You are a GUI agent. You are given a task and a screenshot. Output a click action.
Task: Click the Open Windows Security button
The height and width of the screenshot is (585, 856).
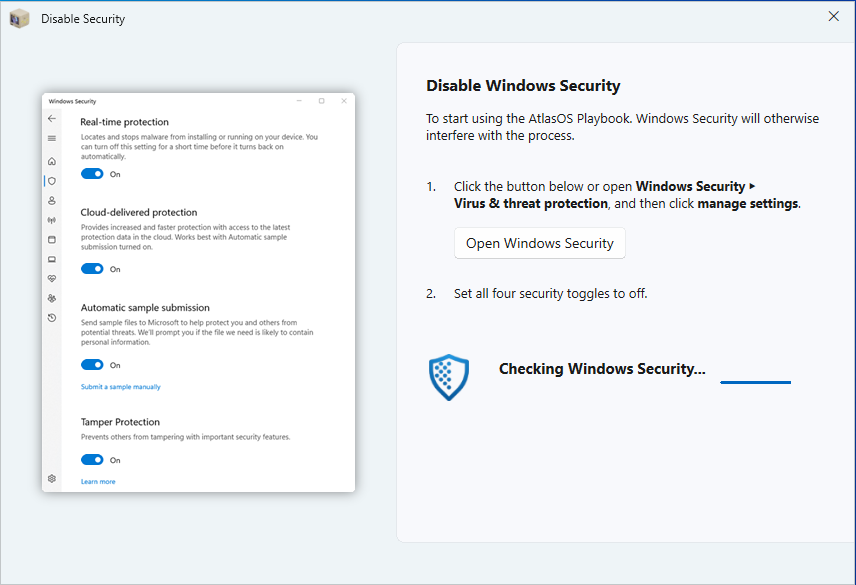[540, 243]
